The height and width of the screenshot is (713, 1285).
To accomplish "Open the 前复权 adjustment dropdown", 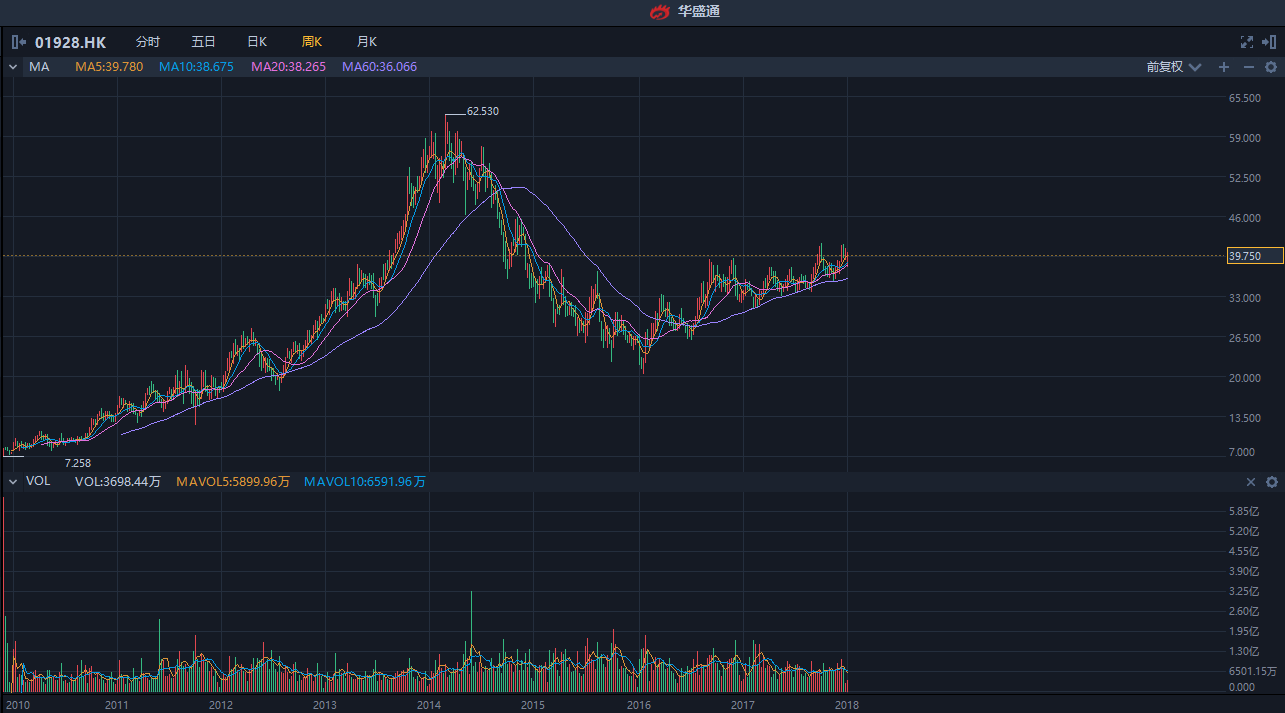I will [1173, 67].
